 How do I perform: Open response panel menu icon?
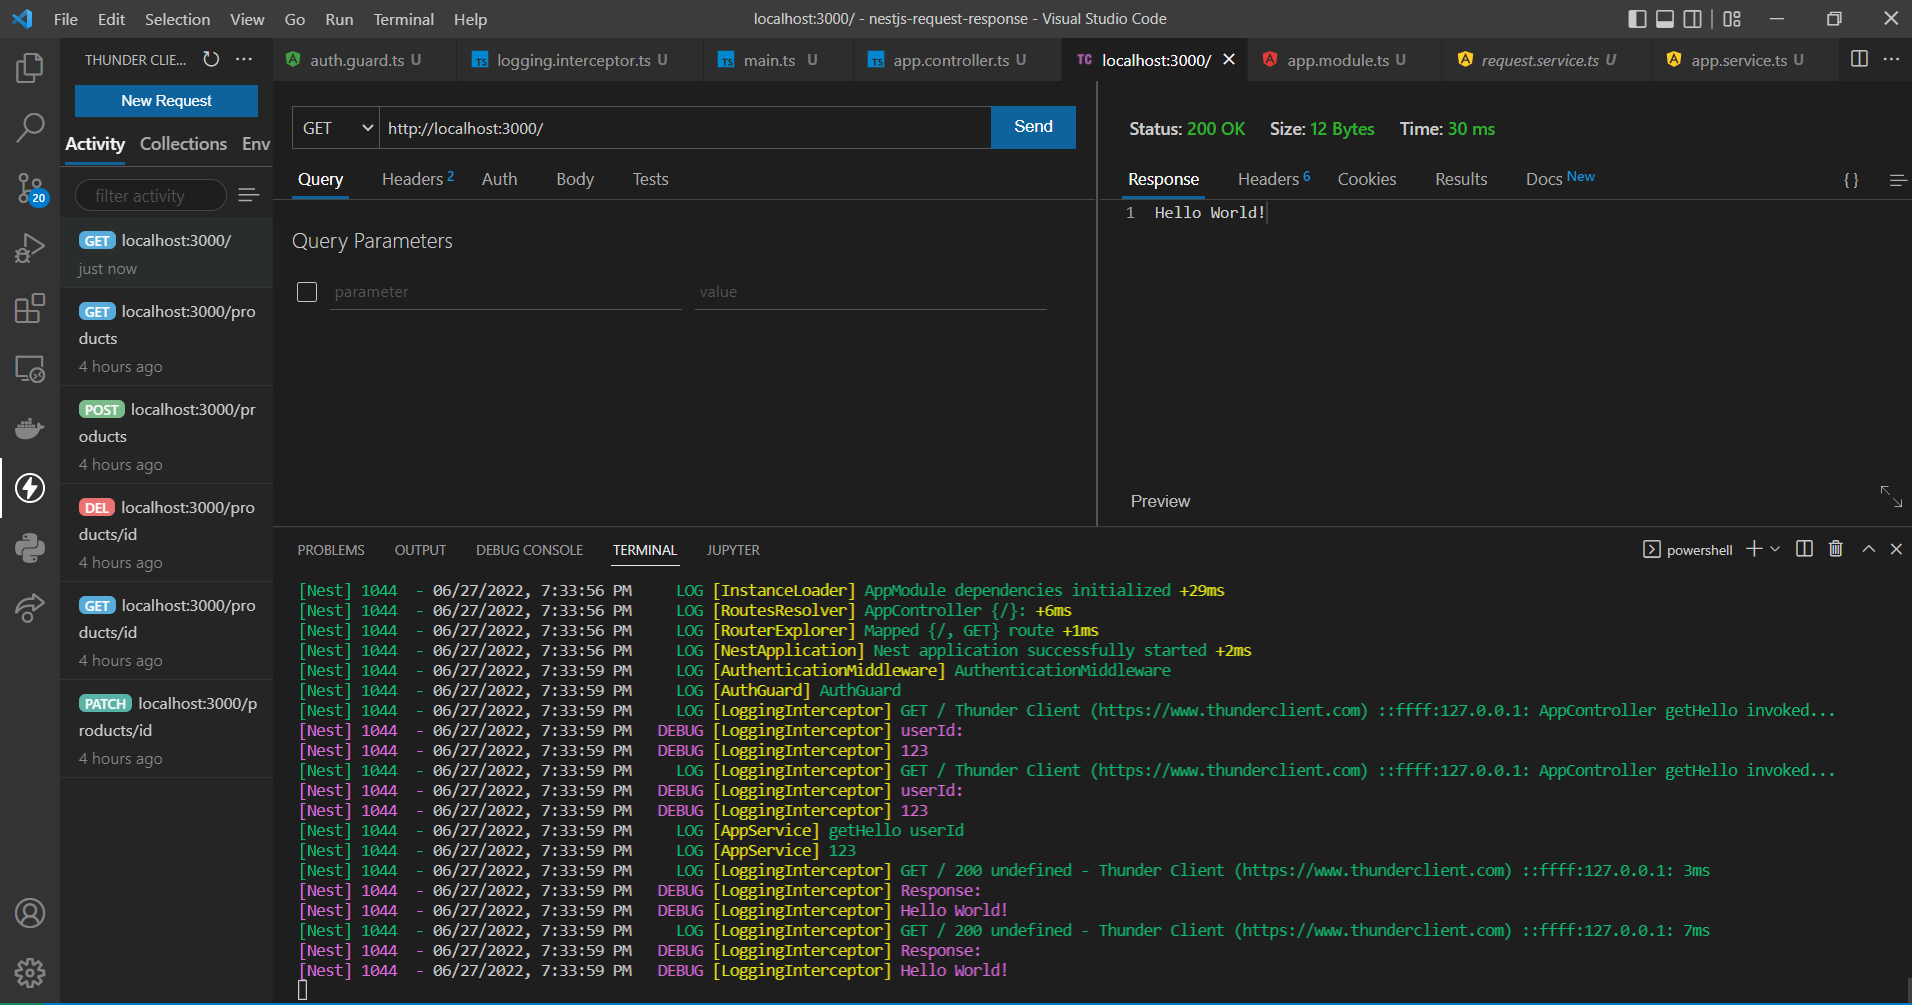[x=1897, y=180]
